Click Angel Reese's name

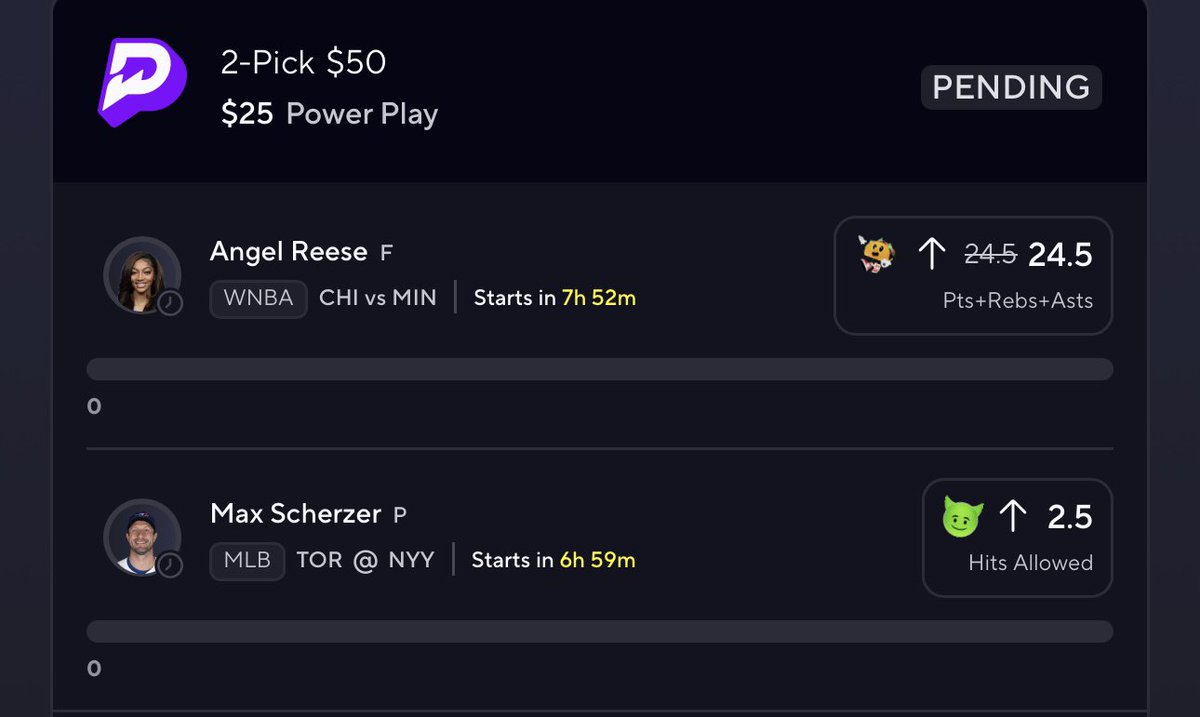pyautogui.click(x=288, y=251)
